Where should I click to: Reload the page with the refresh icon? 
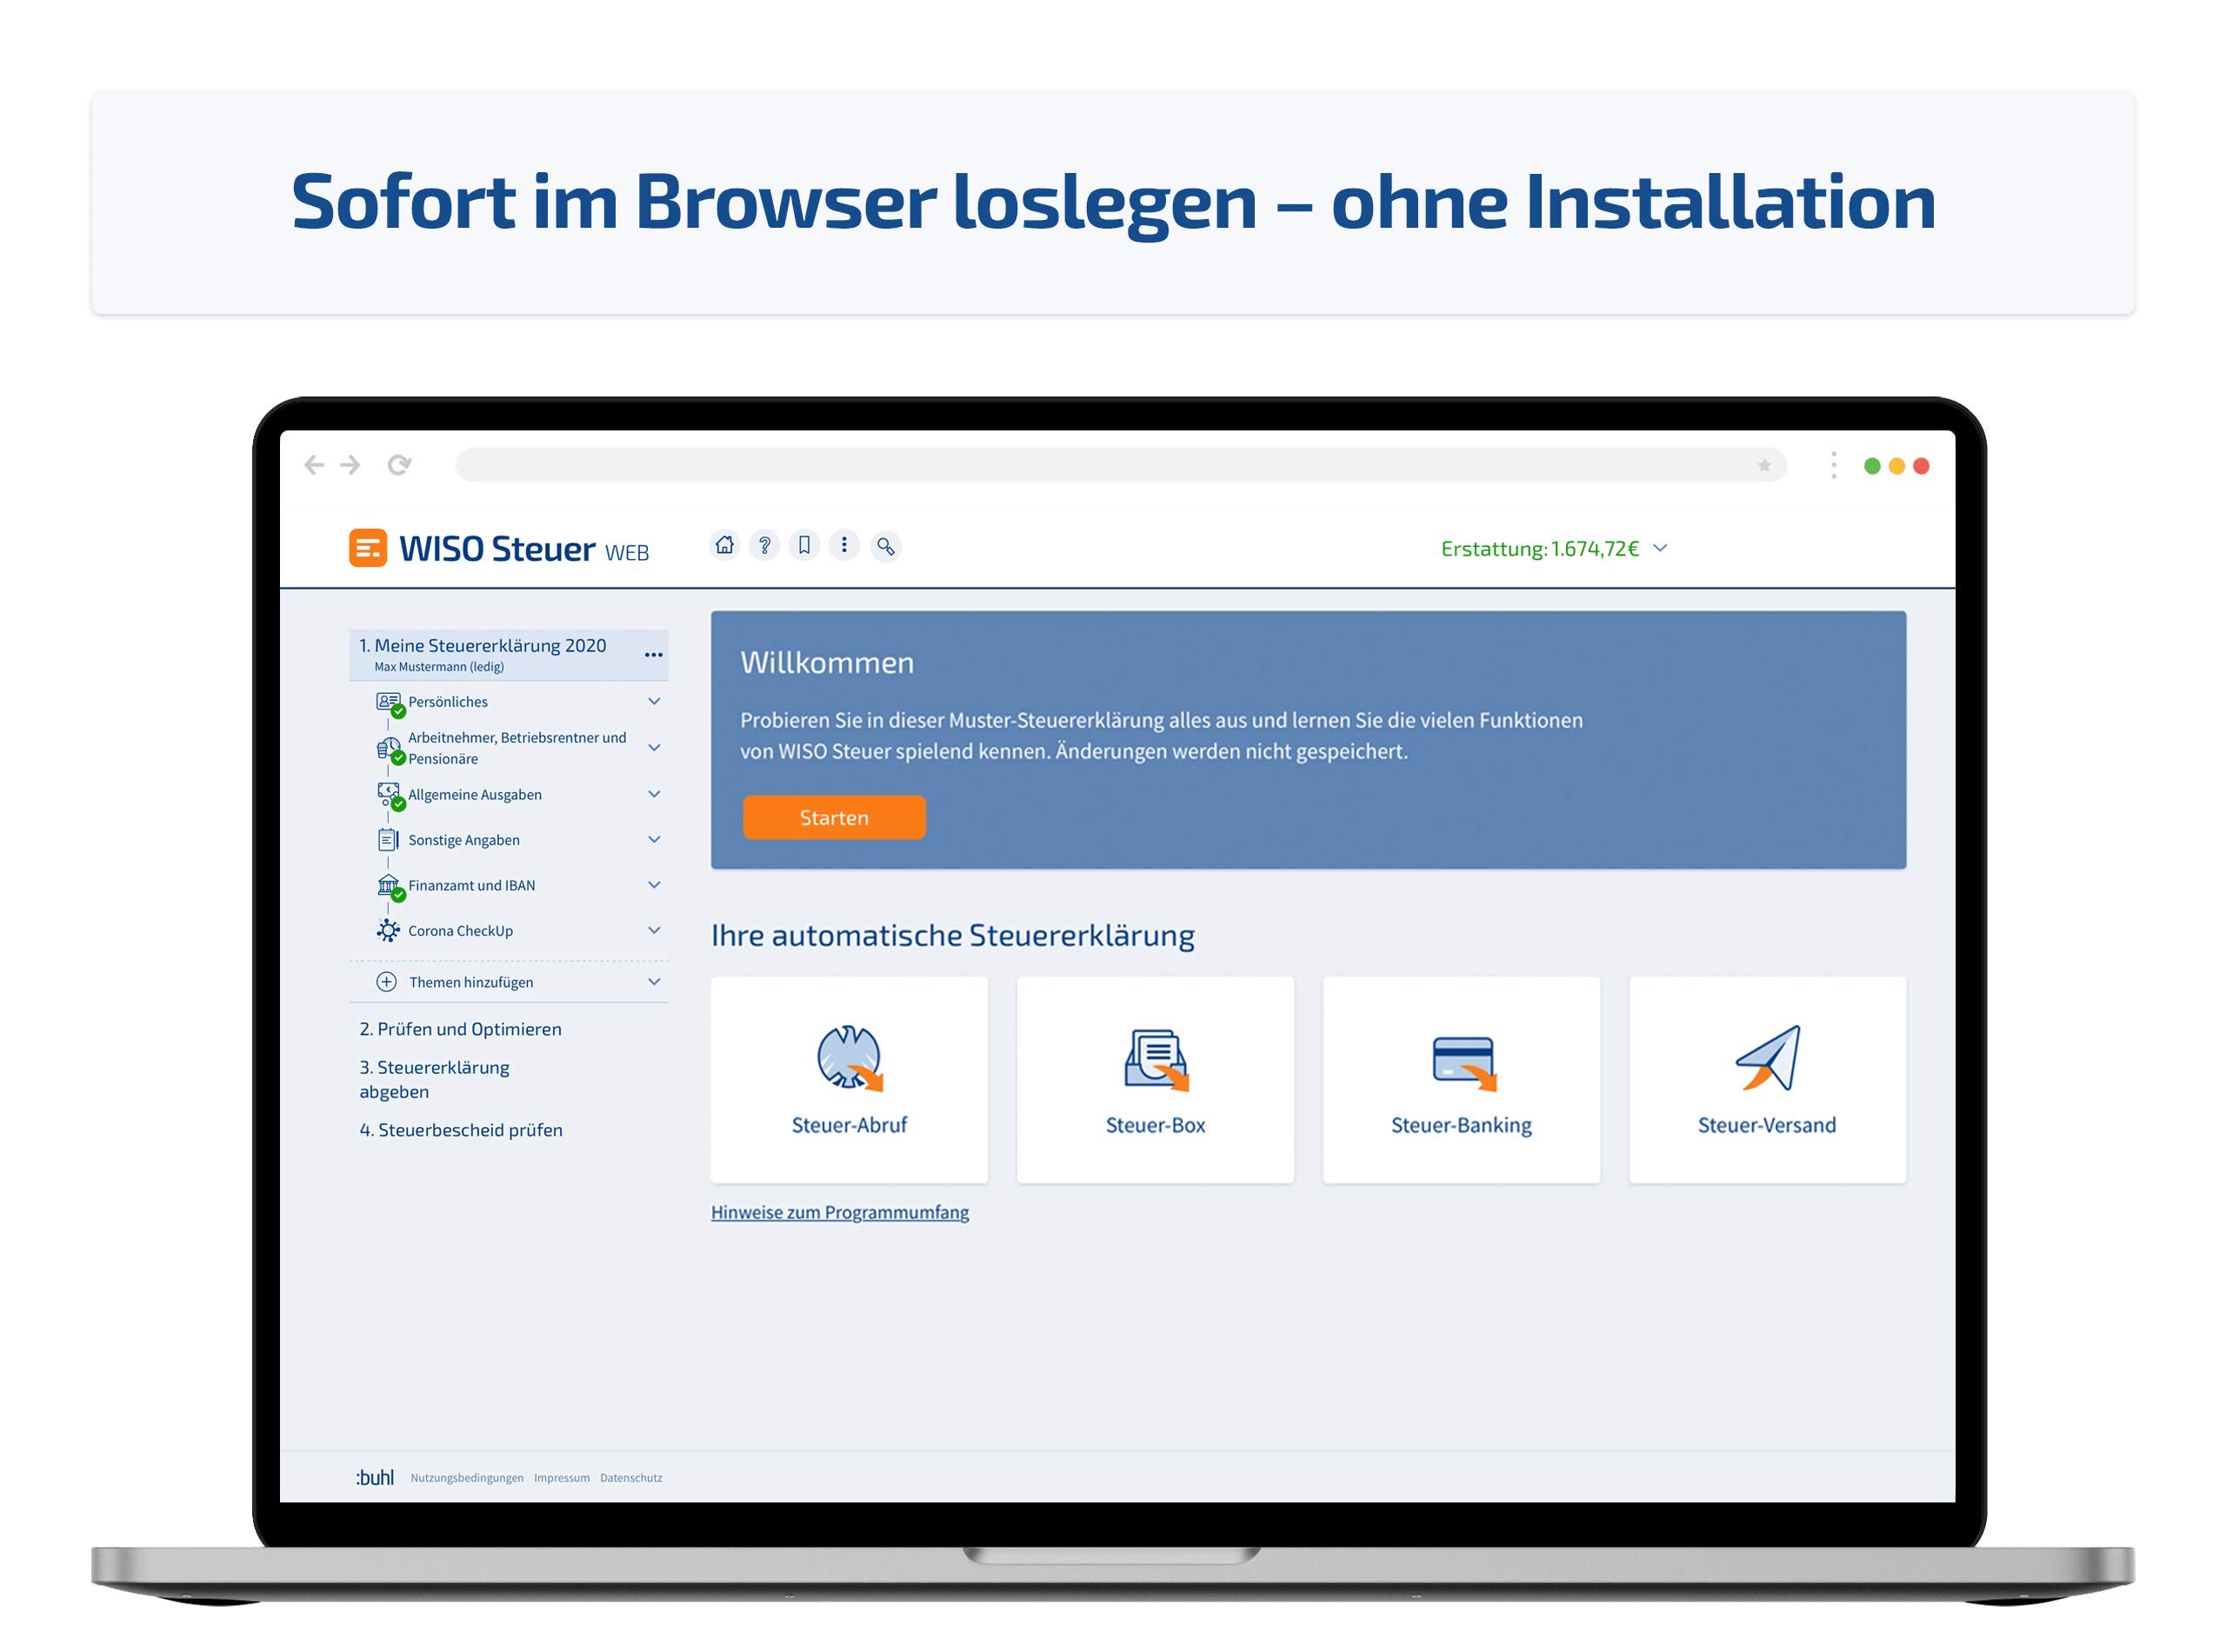tap(399, 465)
